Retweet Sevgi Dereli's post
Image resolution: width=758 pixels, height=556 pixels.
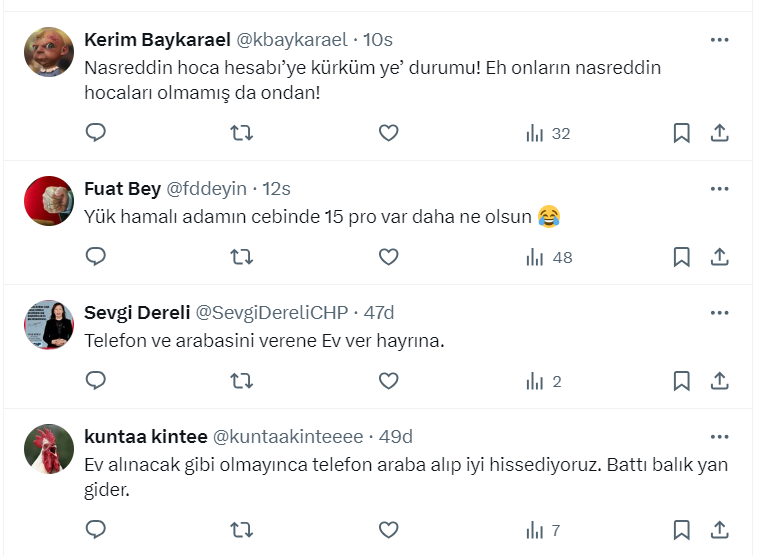coord(241,381)
